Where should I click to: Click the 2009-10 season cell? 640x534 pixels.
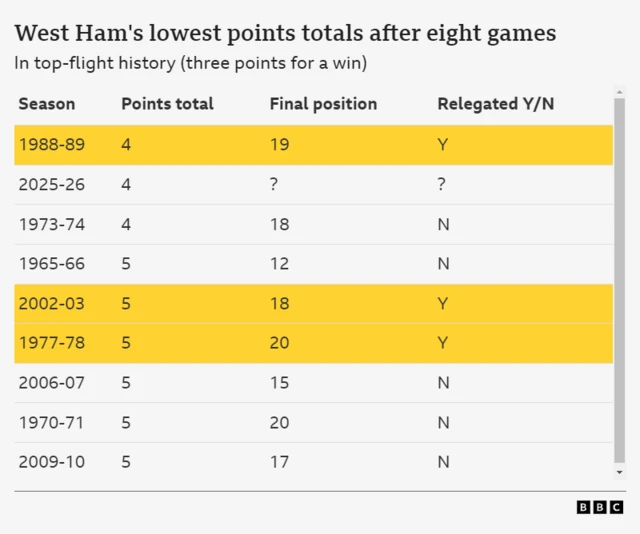click(51, 462)
